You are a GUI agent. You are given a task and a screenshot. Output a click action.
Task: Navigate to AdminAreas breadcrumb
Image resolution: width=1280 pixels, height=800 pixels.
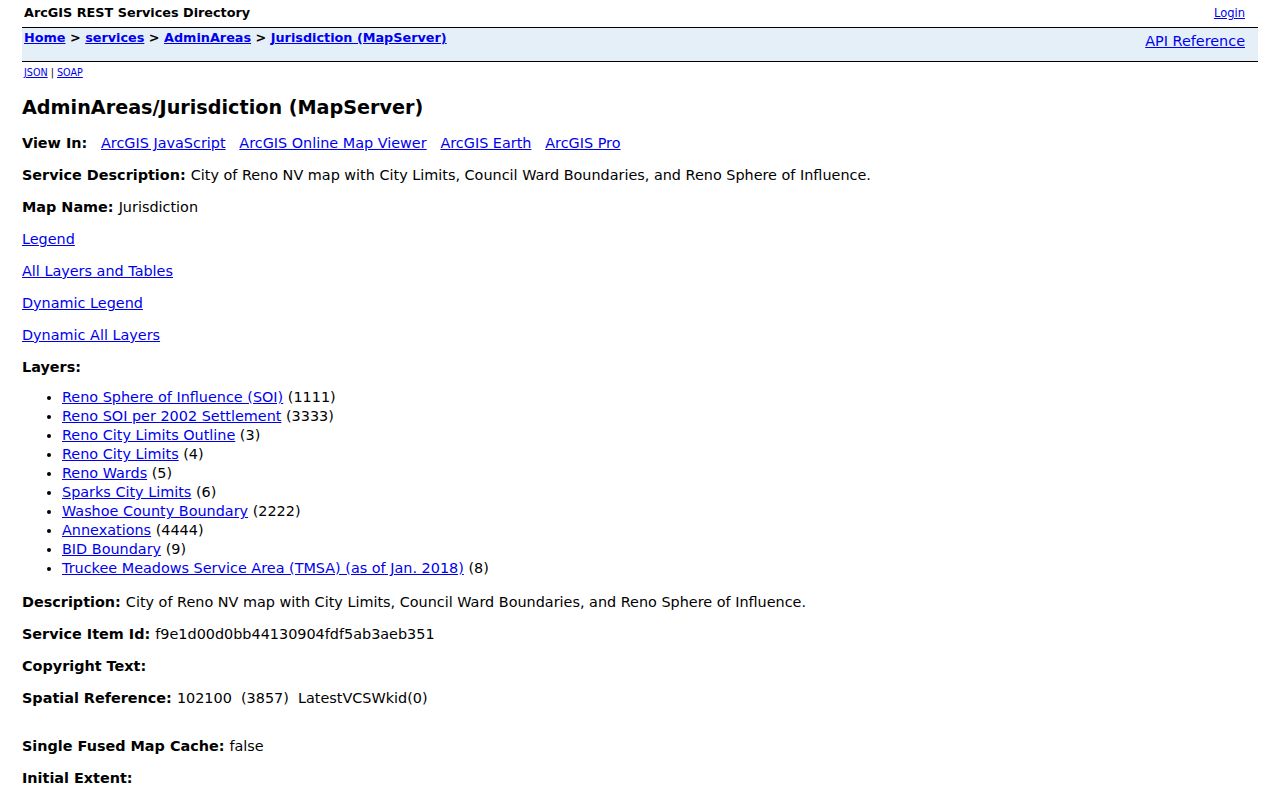(207, 38)
